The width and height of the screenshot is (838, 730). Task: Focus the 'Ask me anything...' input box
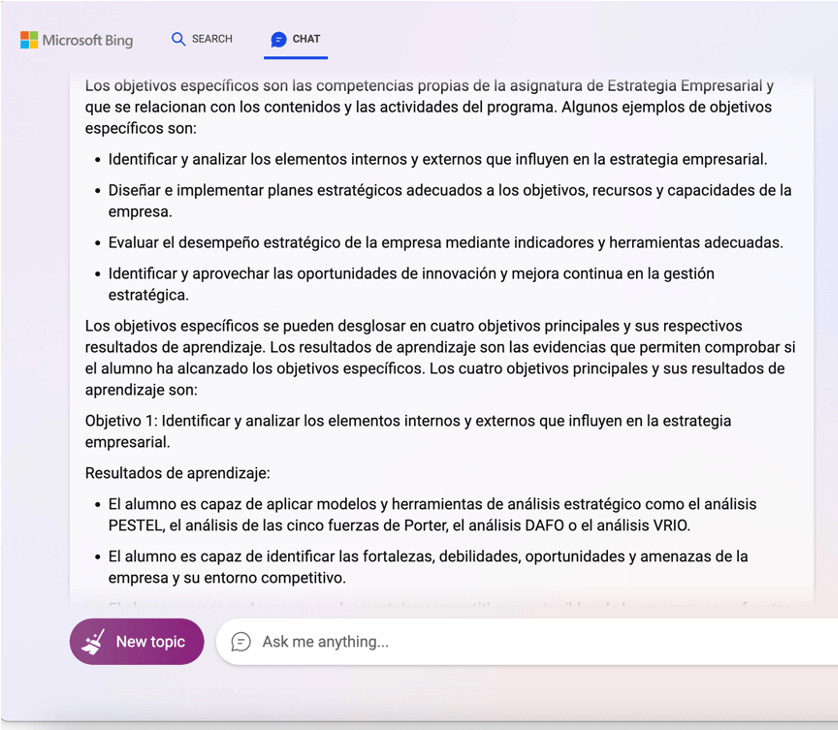500,642
